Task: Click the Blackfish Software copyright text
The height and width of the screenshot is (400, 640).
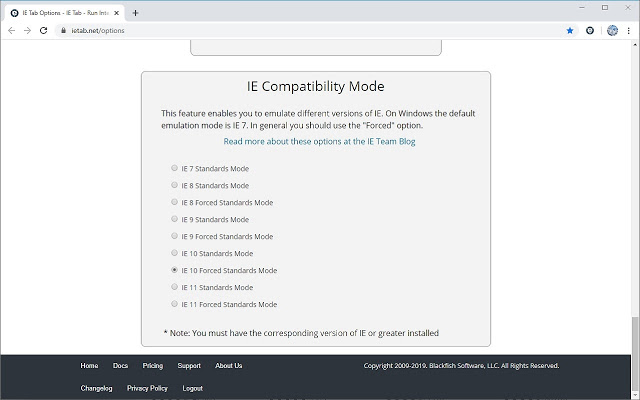Action: 461,366
